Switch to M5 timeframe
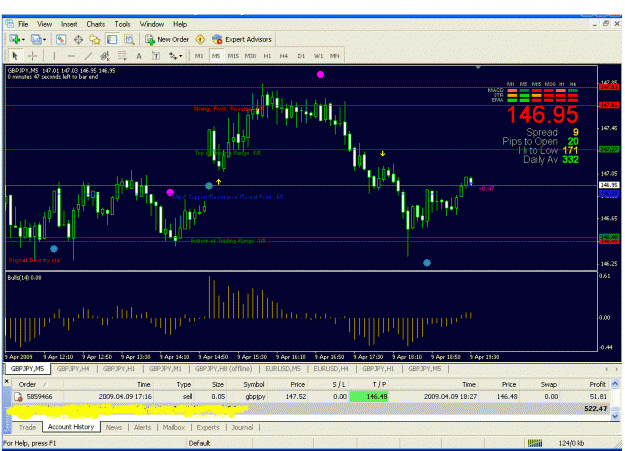Viewport: 625px width, 451px height. [216, 56]
